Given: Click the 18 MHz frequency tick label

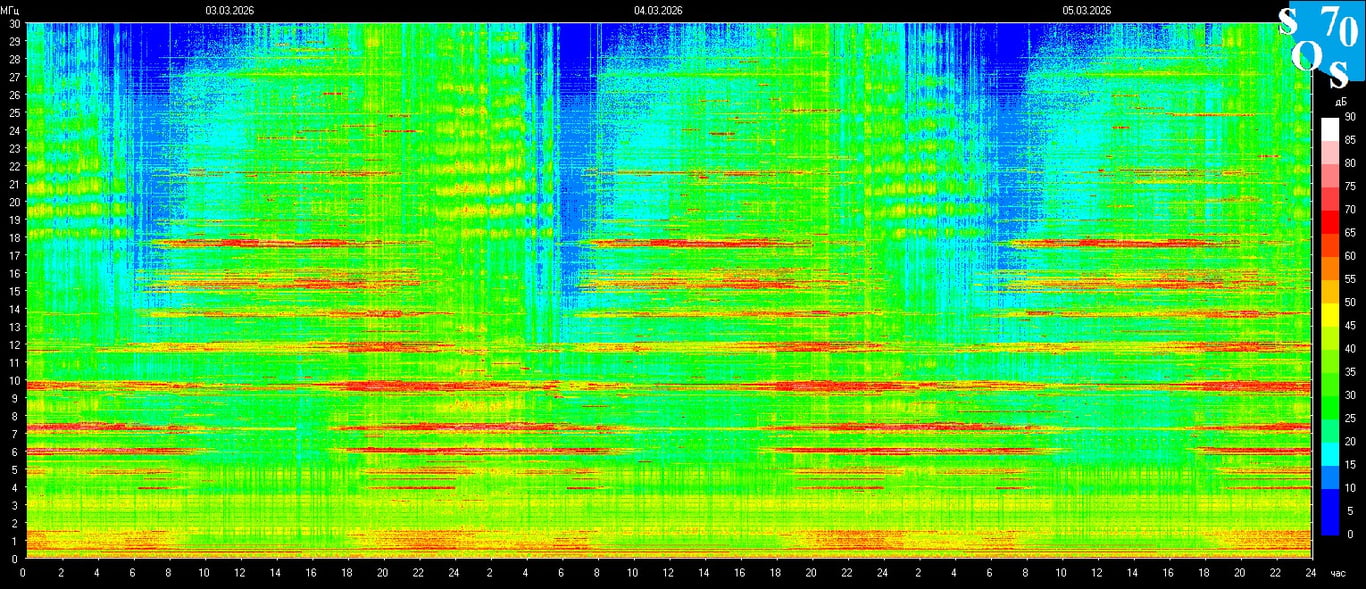Looking at the screenshot, I should [x=14, y=238].
